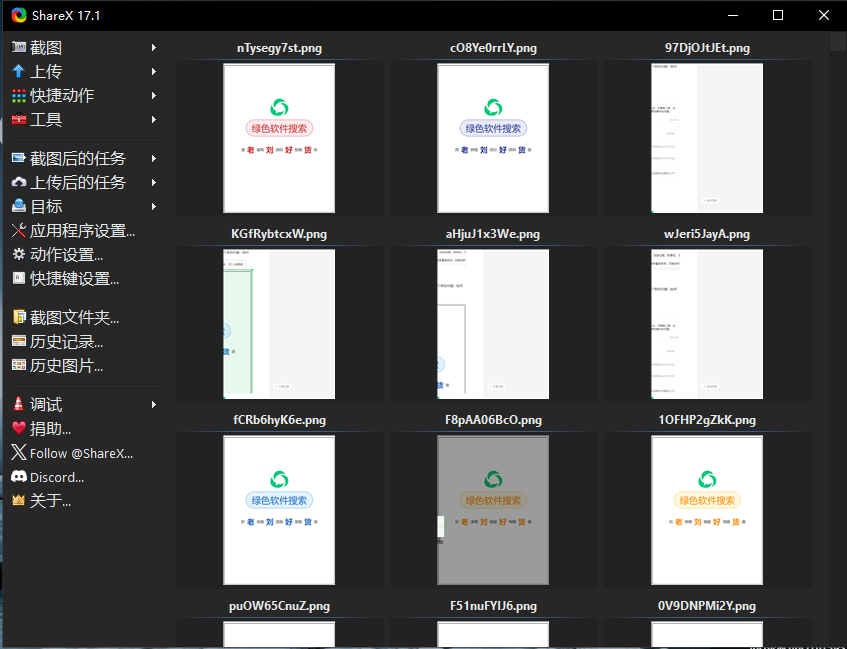
Task: Expand the 上传 submenu arrow
Action: tap(154, 71)
